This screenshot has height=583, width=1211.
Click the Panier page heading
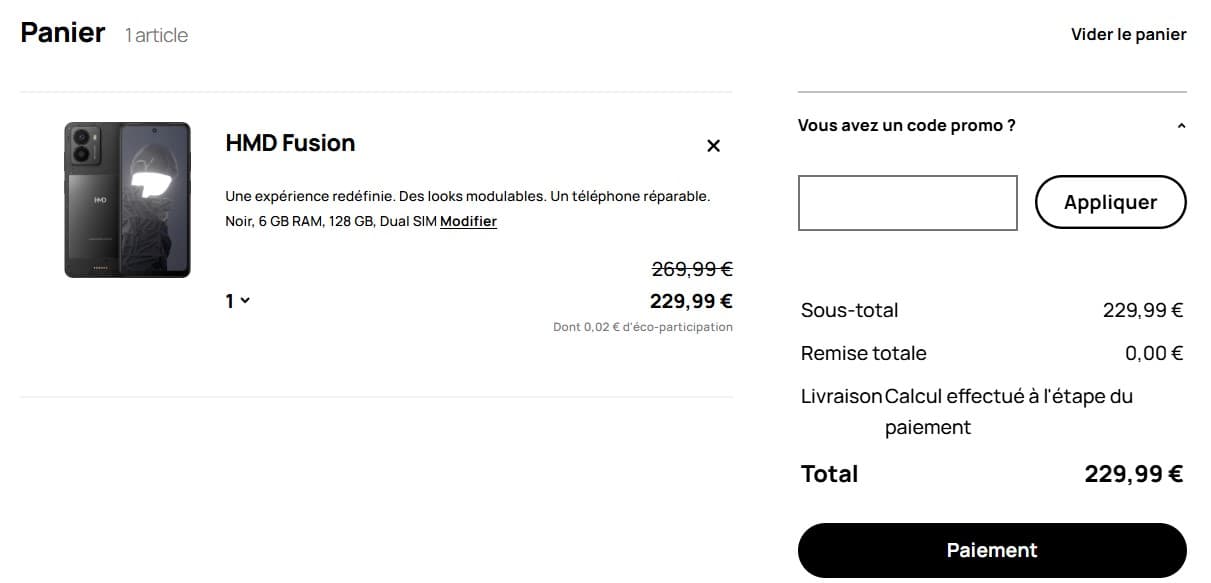[x=62, y=32]
